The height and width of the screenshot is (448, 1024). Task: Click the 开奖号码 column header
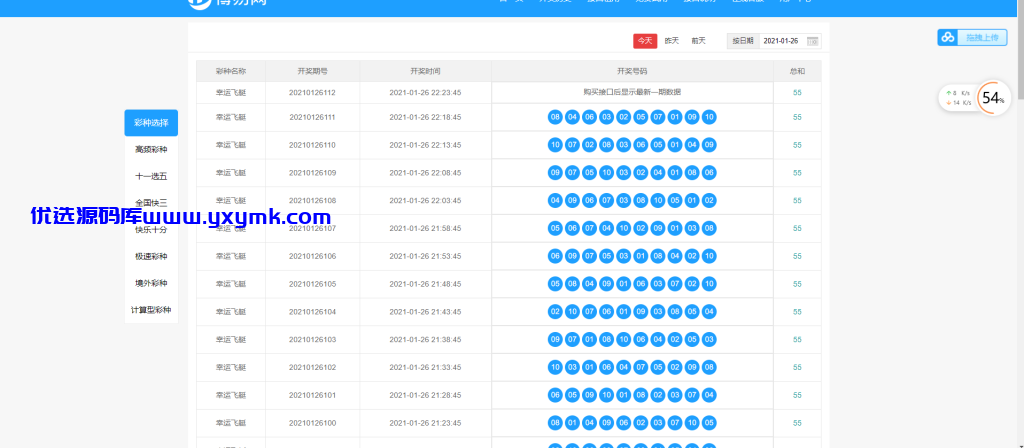(x=632, y=71)
